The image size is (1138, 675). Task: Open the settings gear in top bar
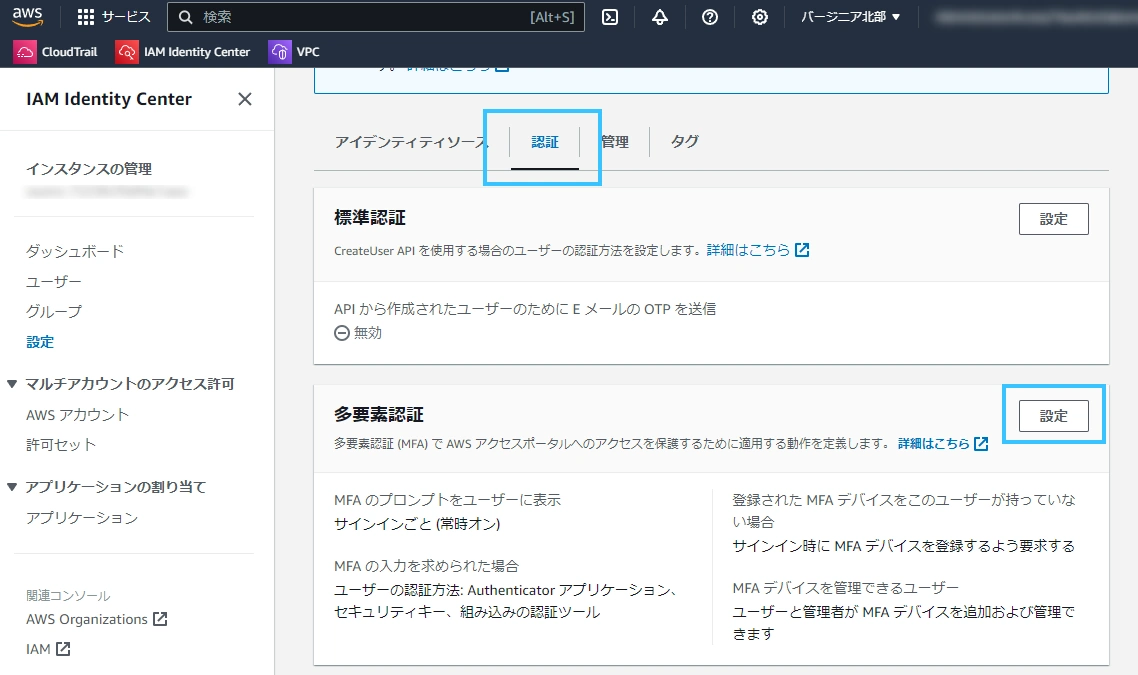(x=759, y=17)
